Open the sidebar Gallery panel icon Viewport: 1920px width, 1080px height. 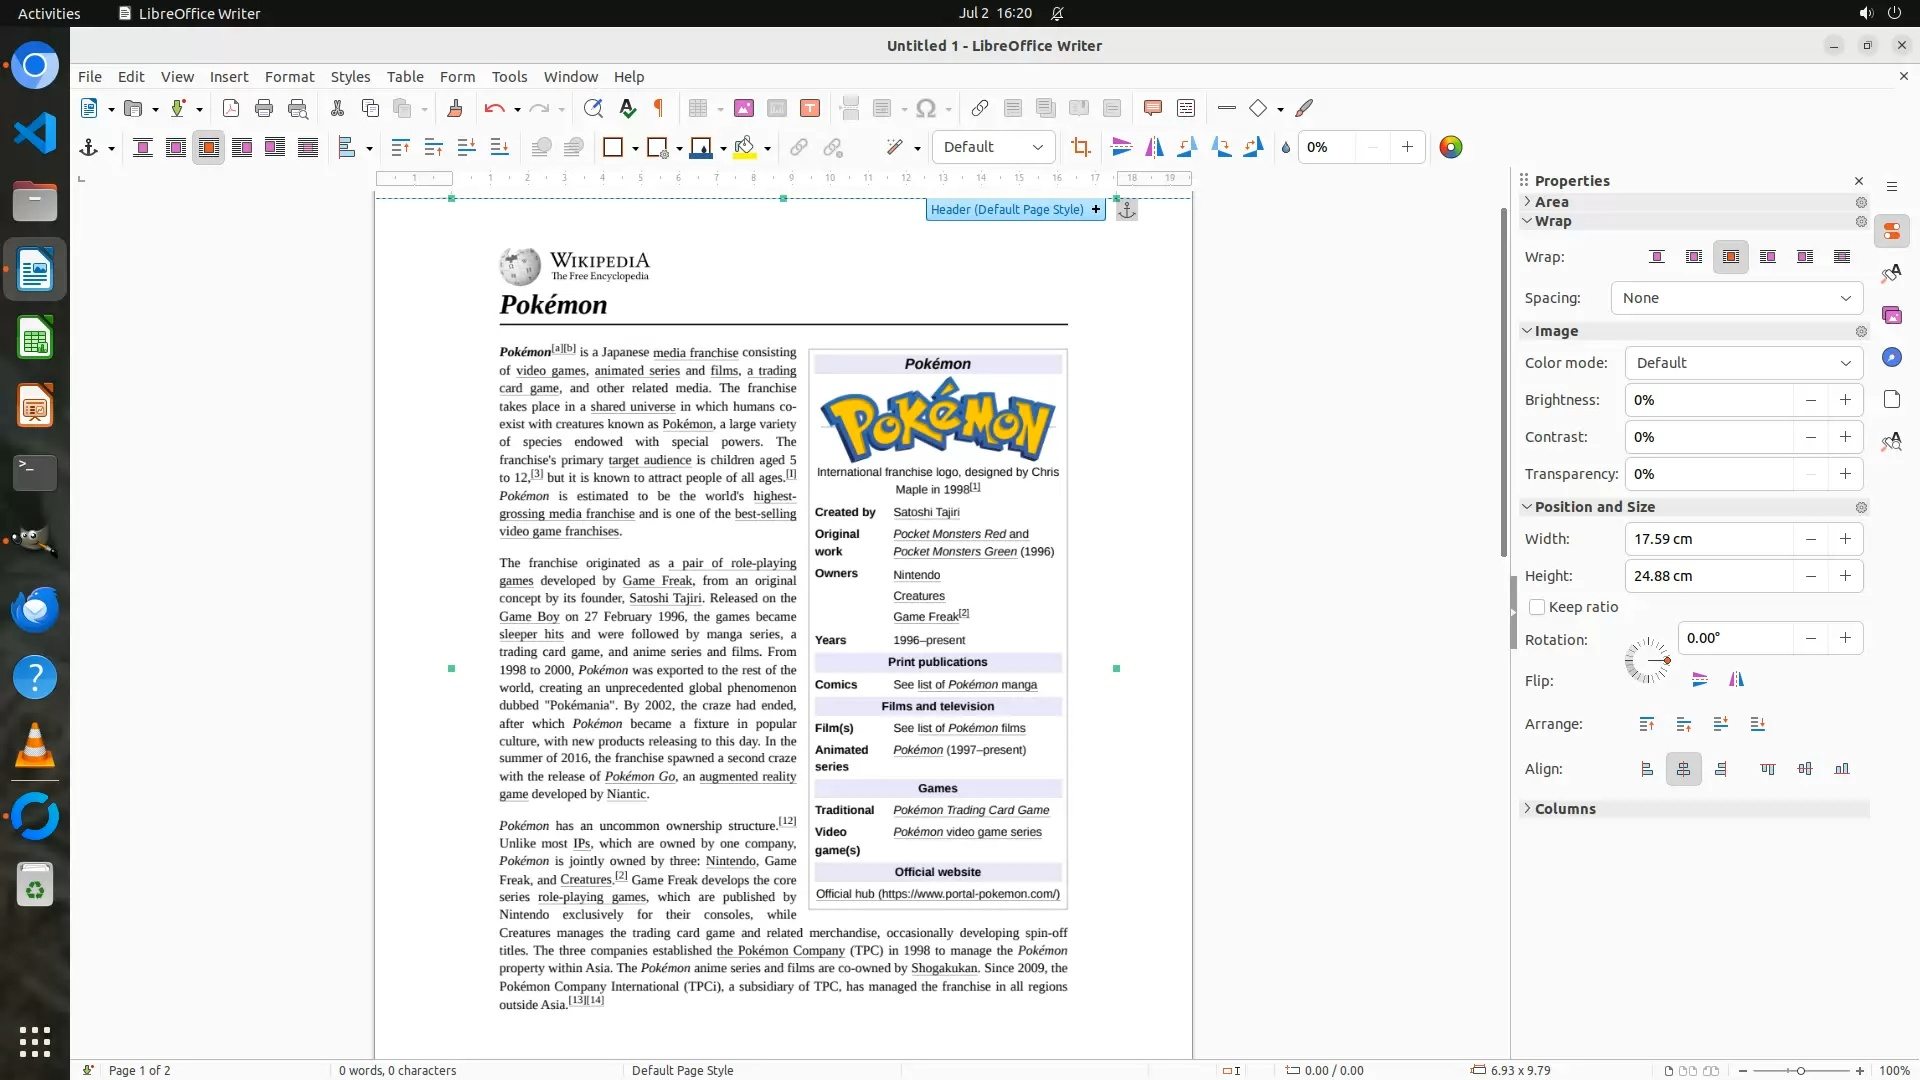pyautogui.click(x=1891, y=316)
